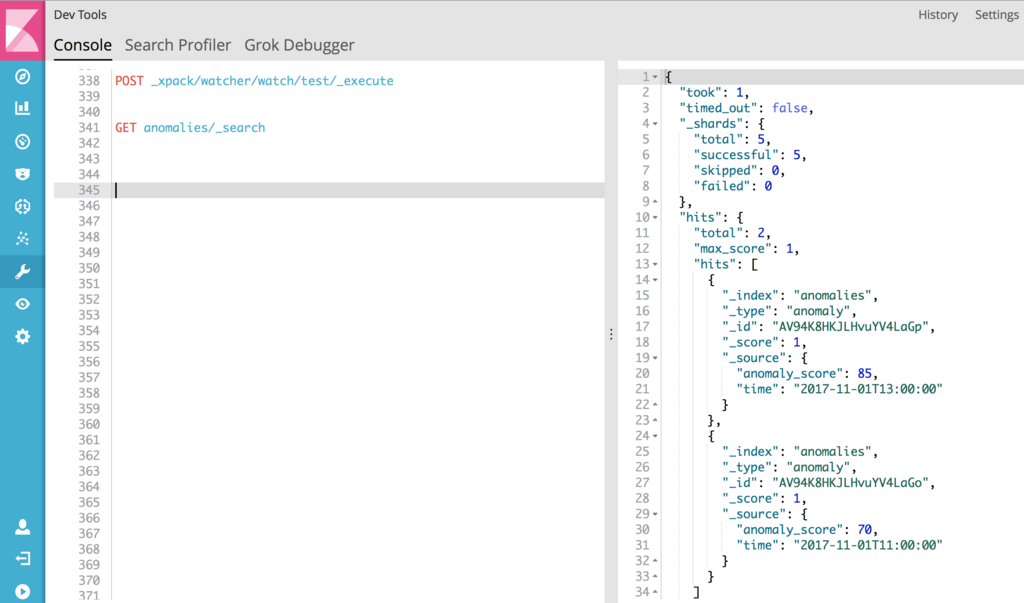Click the "anomaly_score": 70 line
Screen dimensions: 1024x603
tap(807, 530)
